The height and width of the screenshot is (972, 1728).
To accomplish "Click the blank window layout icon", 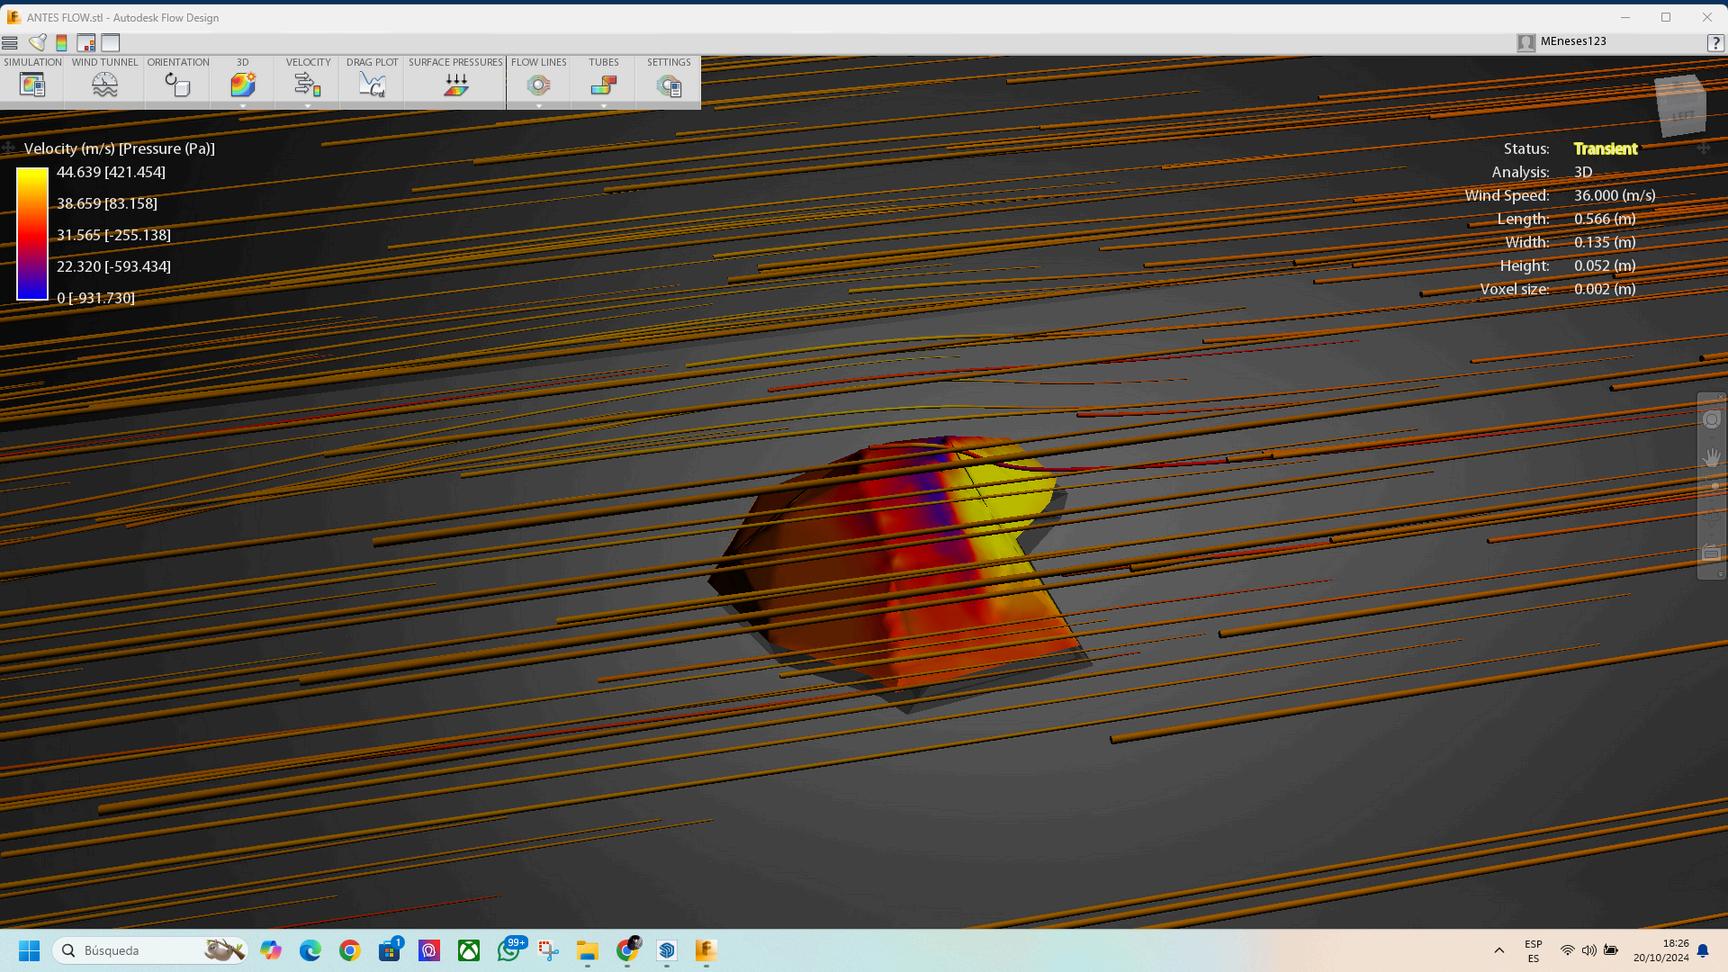I will pyautogui.click(x=111, y=43).
